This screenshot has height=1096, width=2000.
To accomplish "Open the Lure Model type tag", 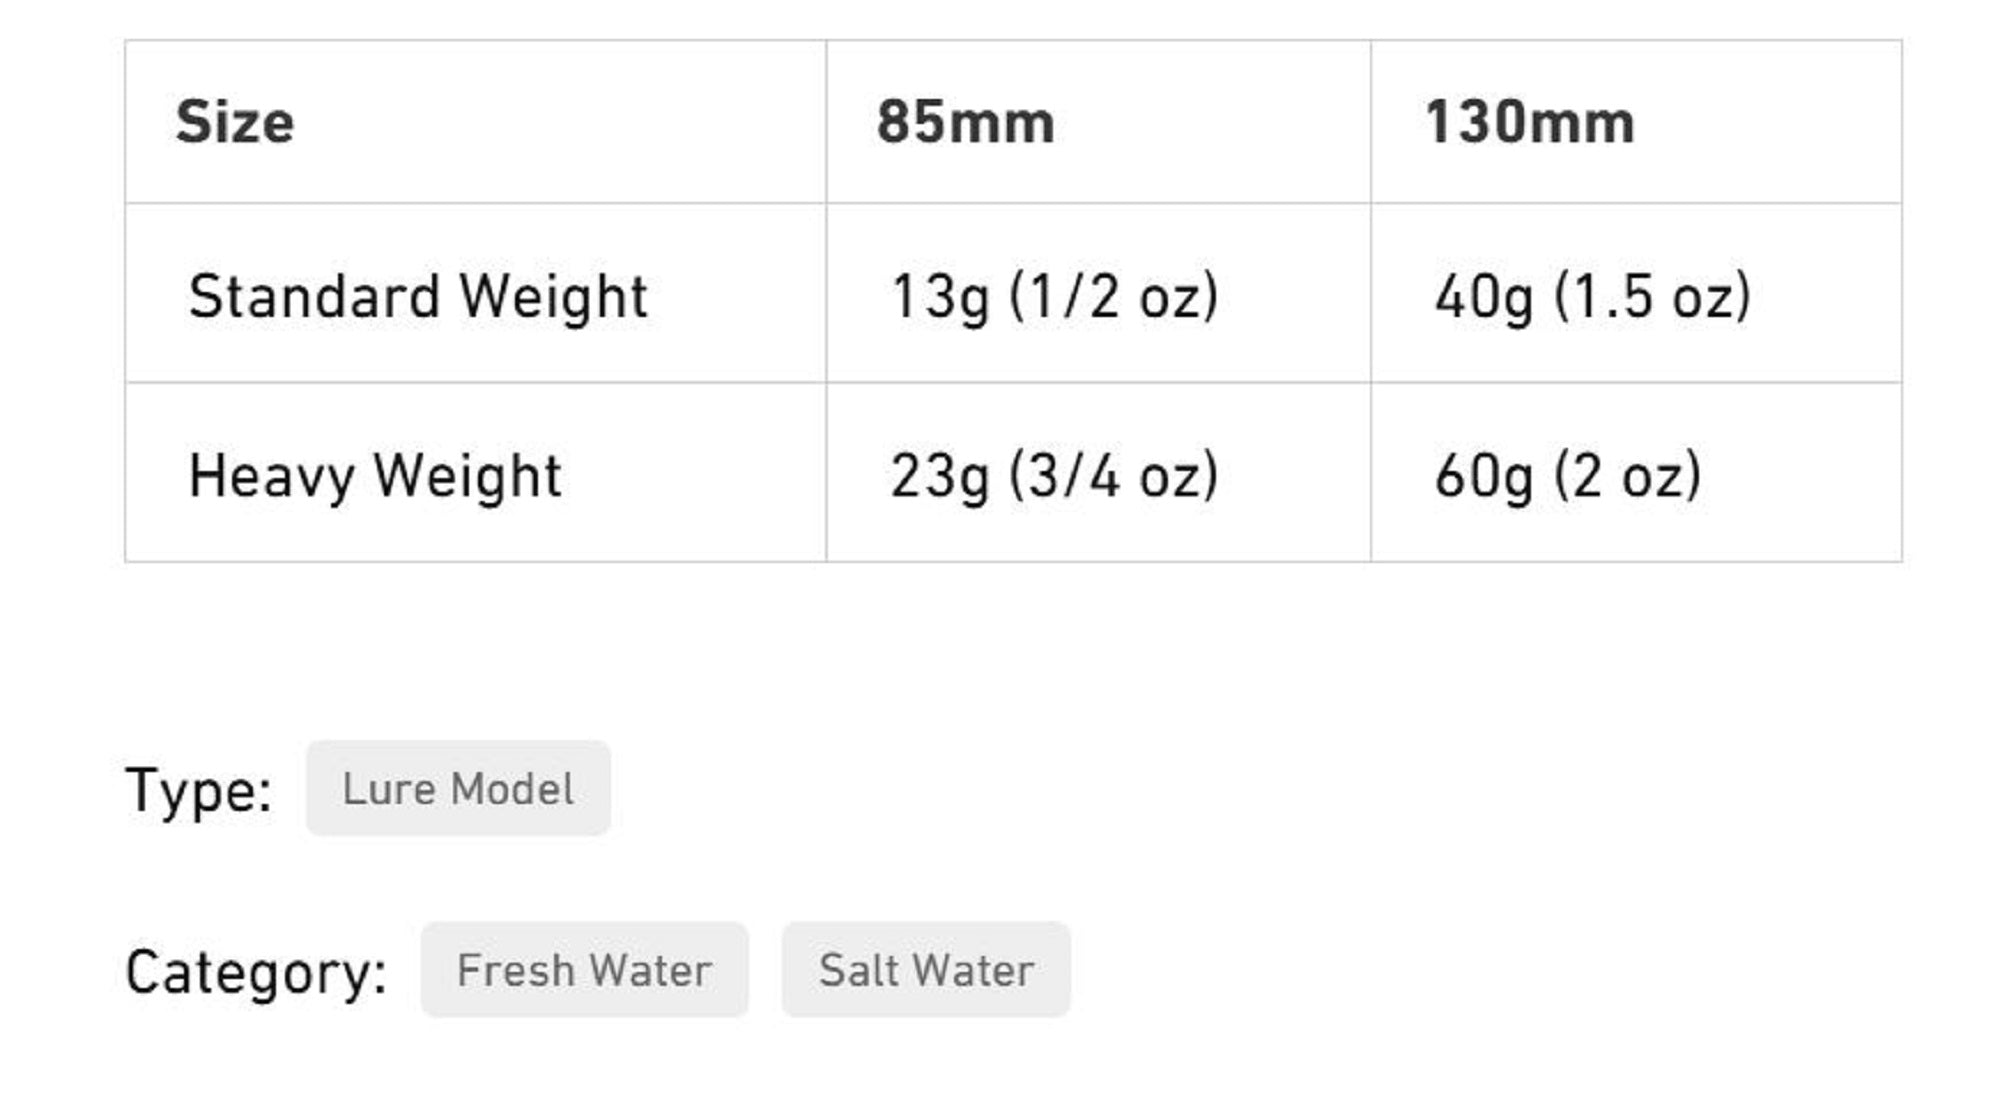I will coord(458,789).
